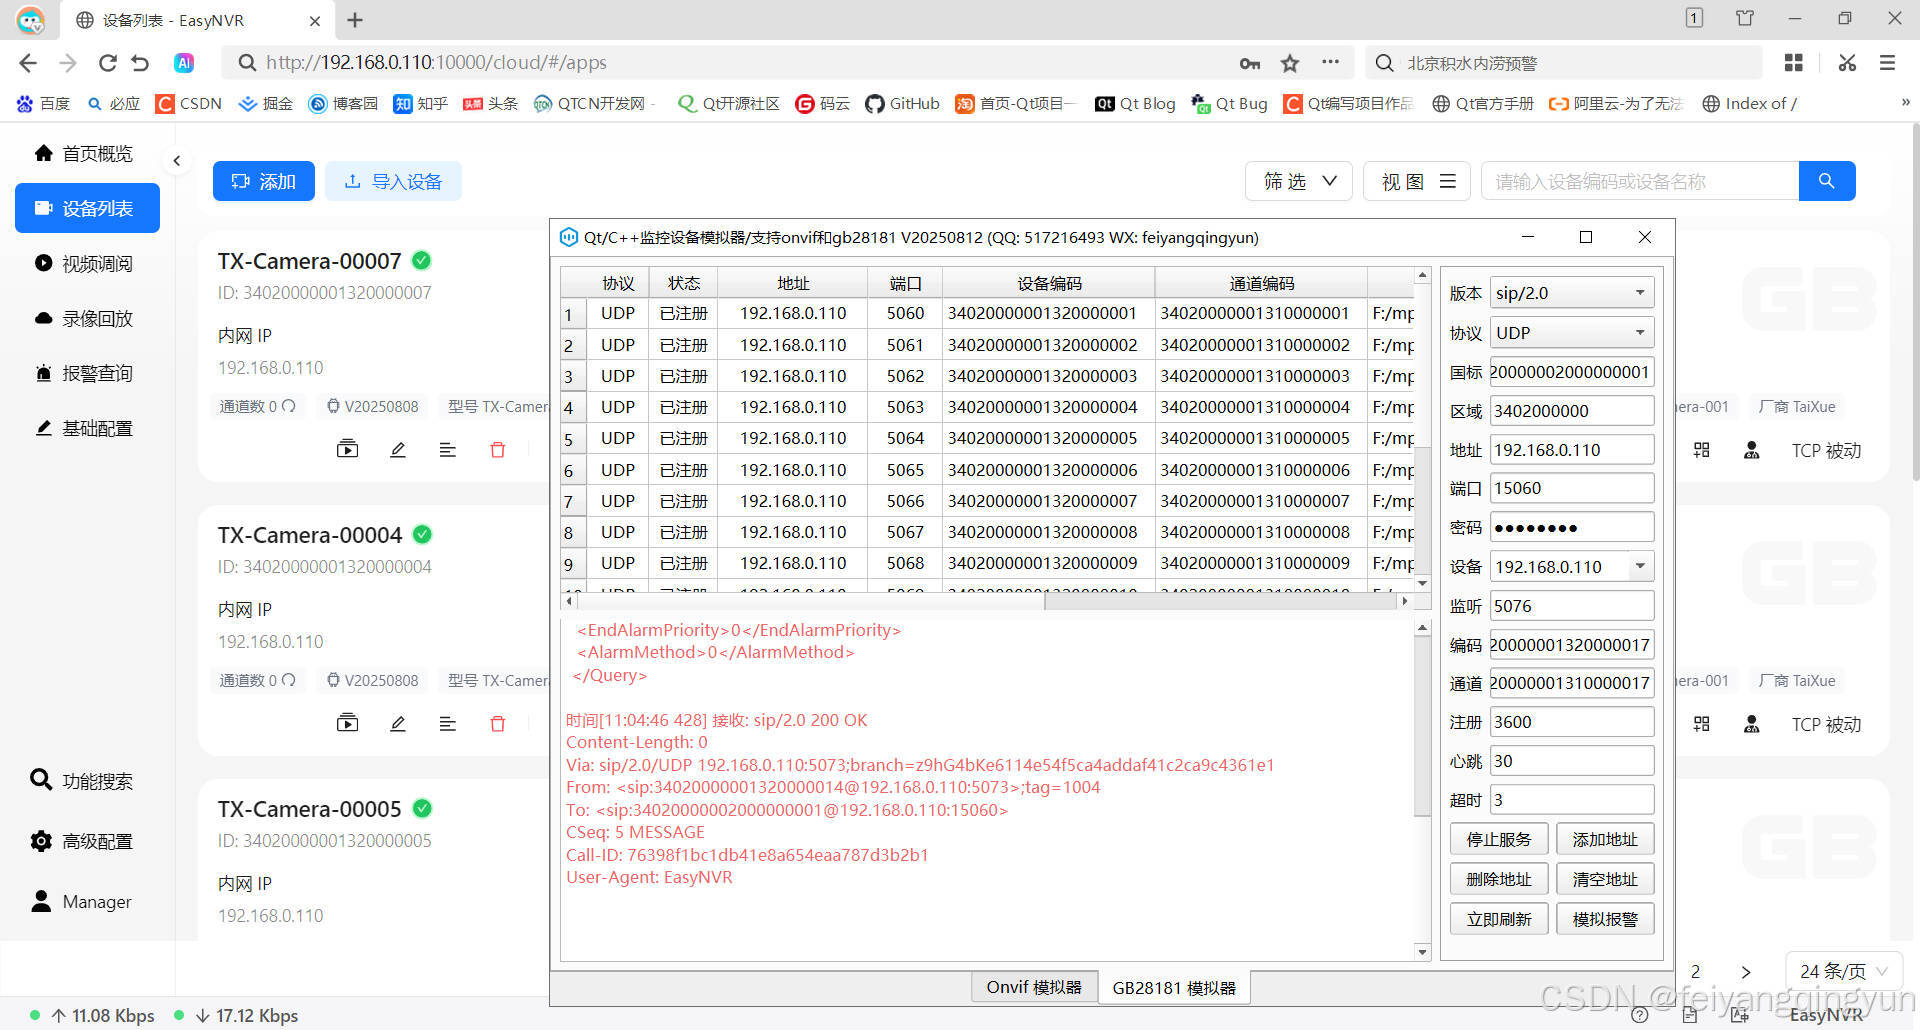Click the 添加 device button
Viewport: 1920px width, 1030px height.
point(264,181)
